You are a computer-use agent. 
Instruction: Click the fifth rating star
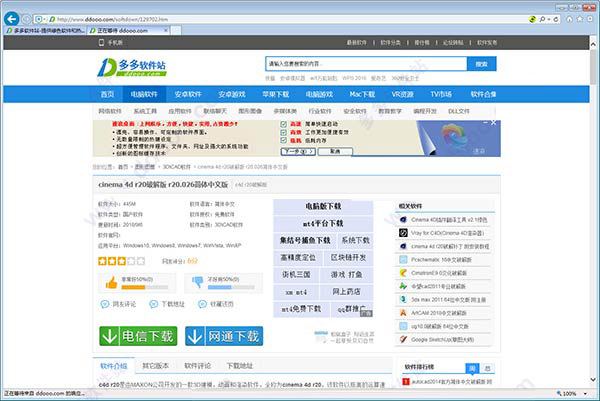[x=141, y=261]
